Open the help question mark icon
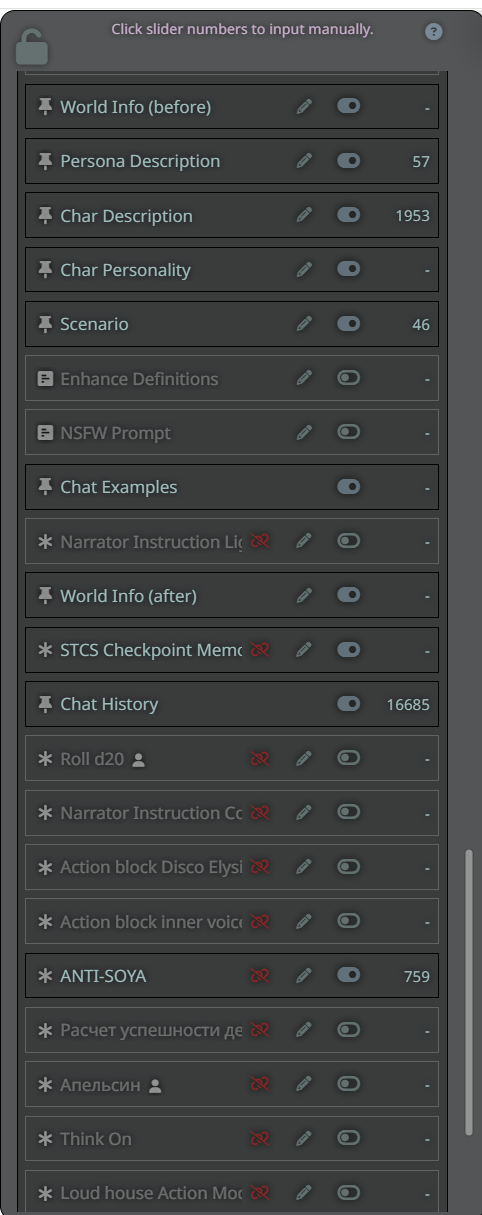 (x=433, y=32)
